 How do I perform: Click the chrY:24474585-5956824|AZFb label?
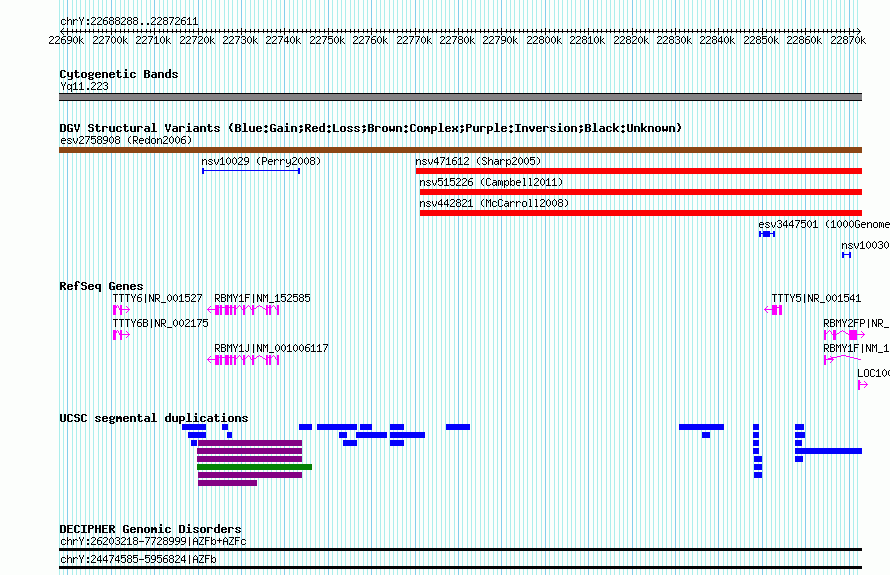pos(138,559)
